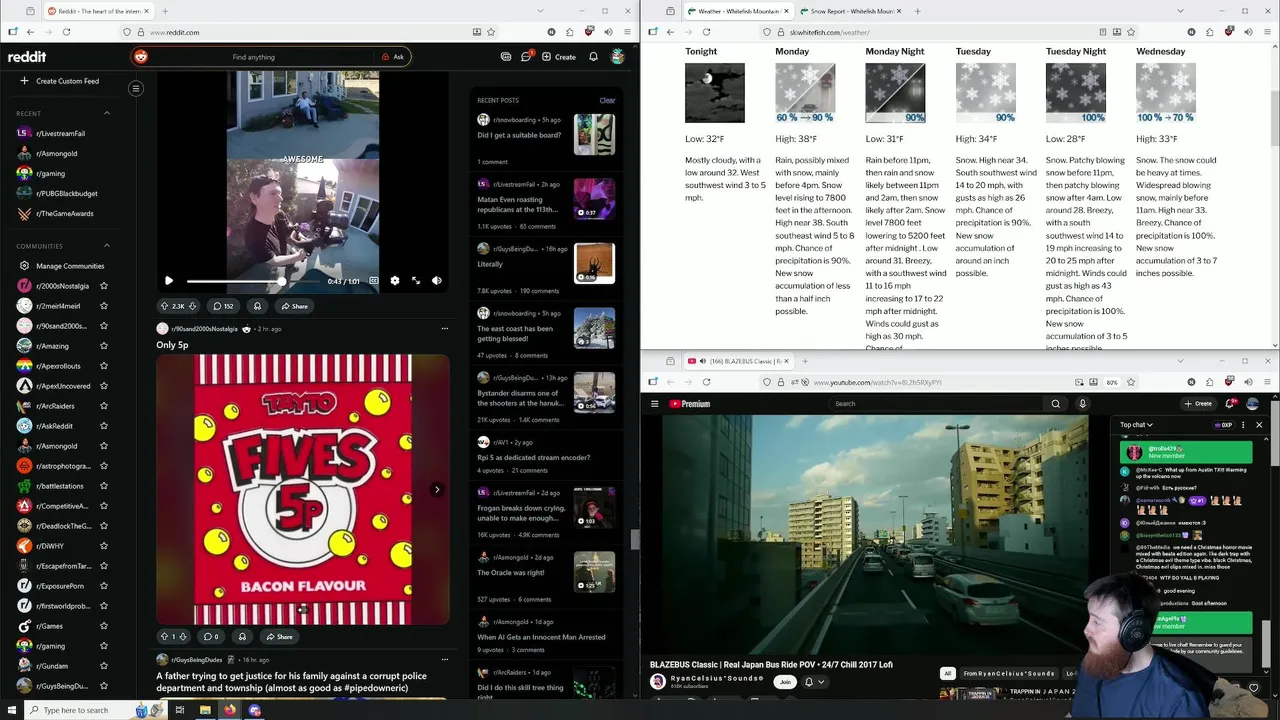Open Manage Communities
1280x720 pixels.
[x=62, y=266]
